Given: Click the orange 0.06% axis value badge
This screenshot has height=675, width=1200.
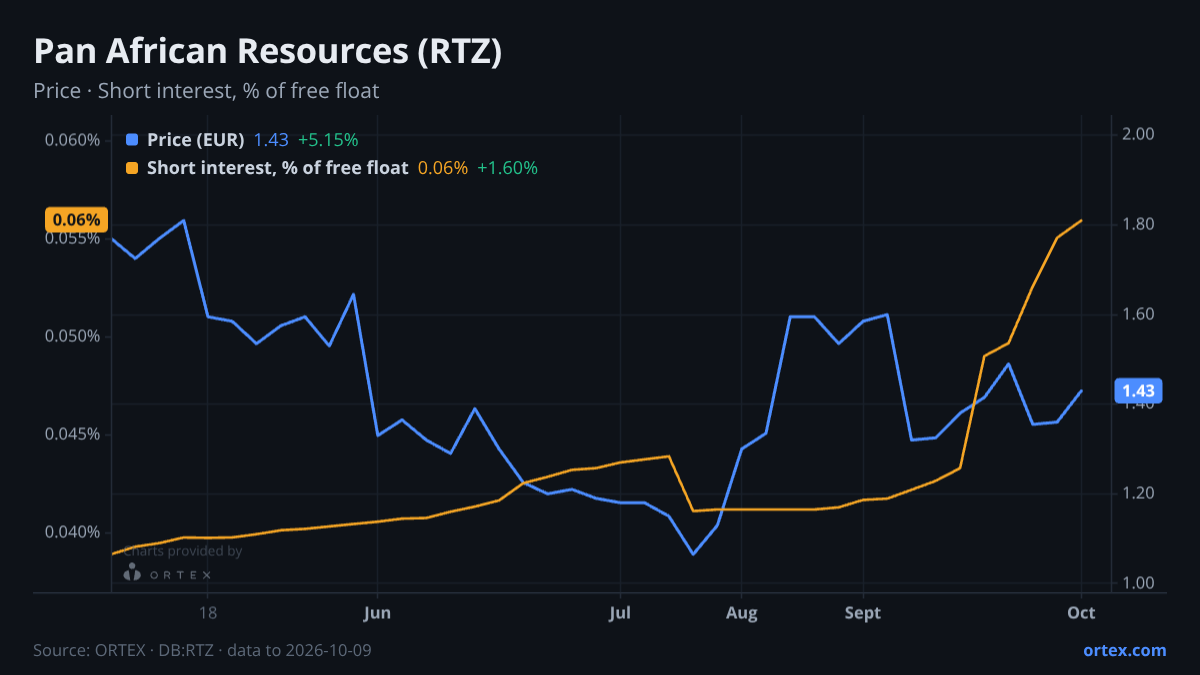Looking at the screenshot, I should click(x=76, y=220).
